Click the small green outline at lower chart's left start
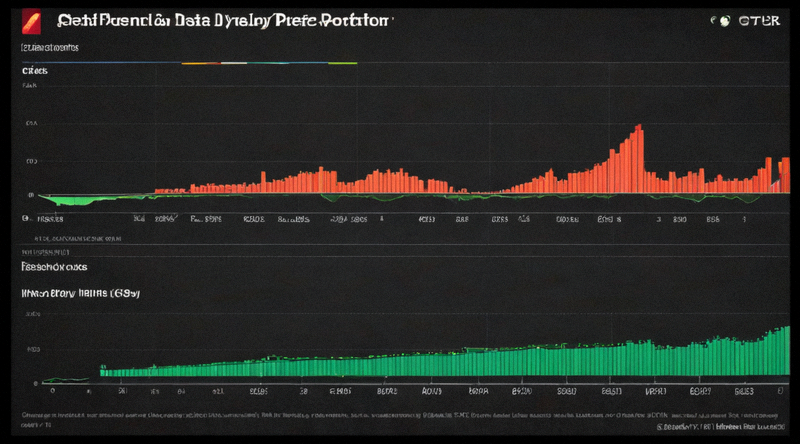Screen dimensions: 800x444 65,380
